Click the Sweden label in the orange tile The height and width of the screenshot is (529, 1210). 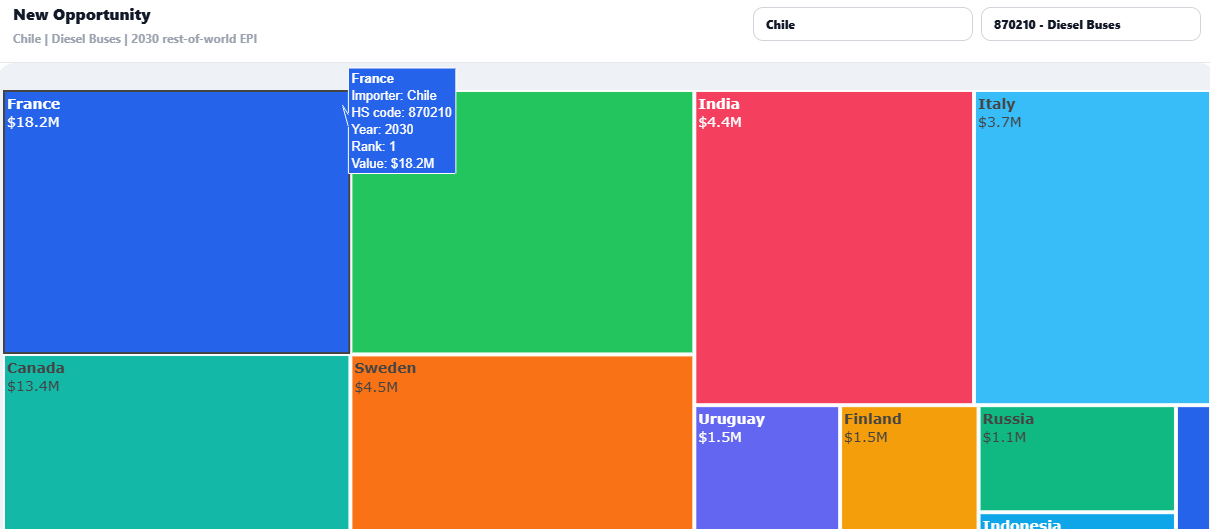point(385,368)
